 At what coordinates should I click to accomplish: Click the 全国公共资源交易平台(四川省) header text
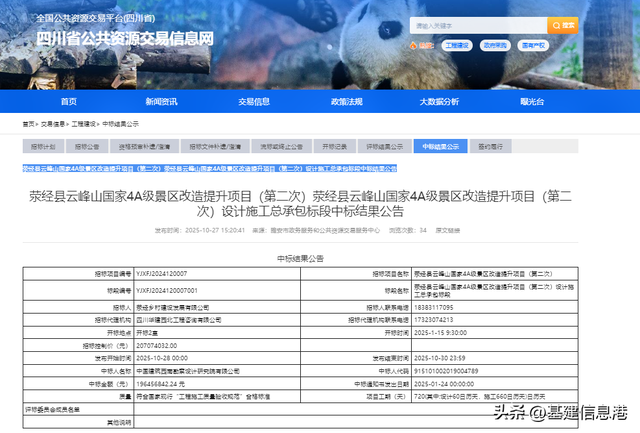(96, 18)
